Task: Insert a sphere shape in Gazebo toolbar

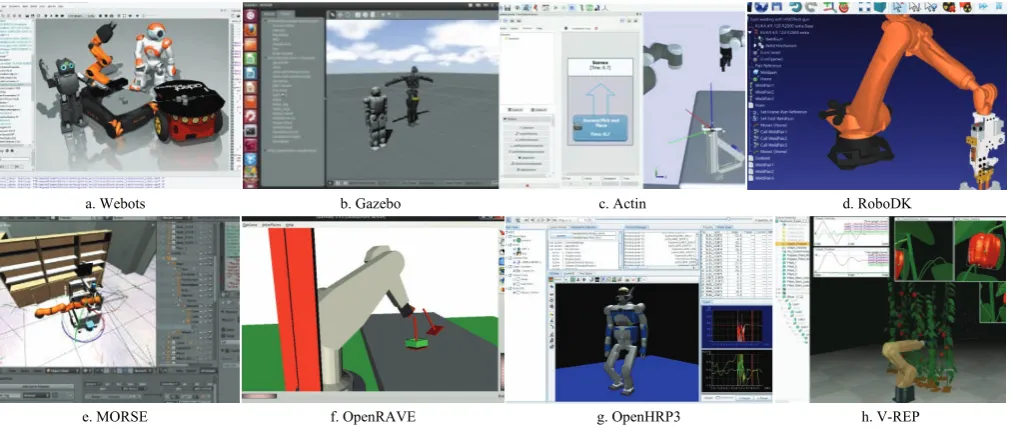Action: point(365,15)
